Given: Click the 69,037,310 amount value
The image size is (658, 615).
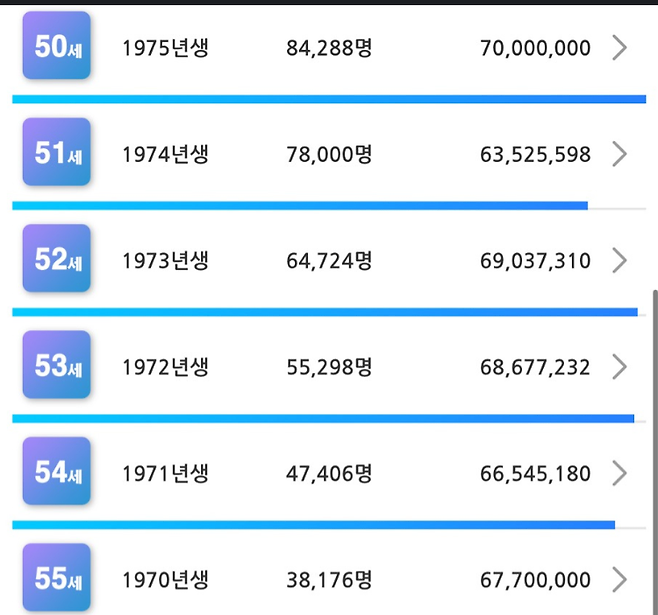Looking at the screenshot, I should point(535,261).
